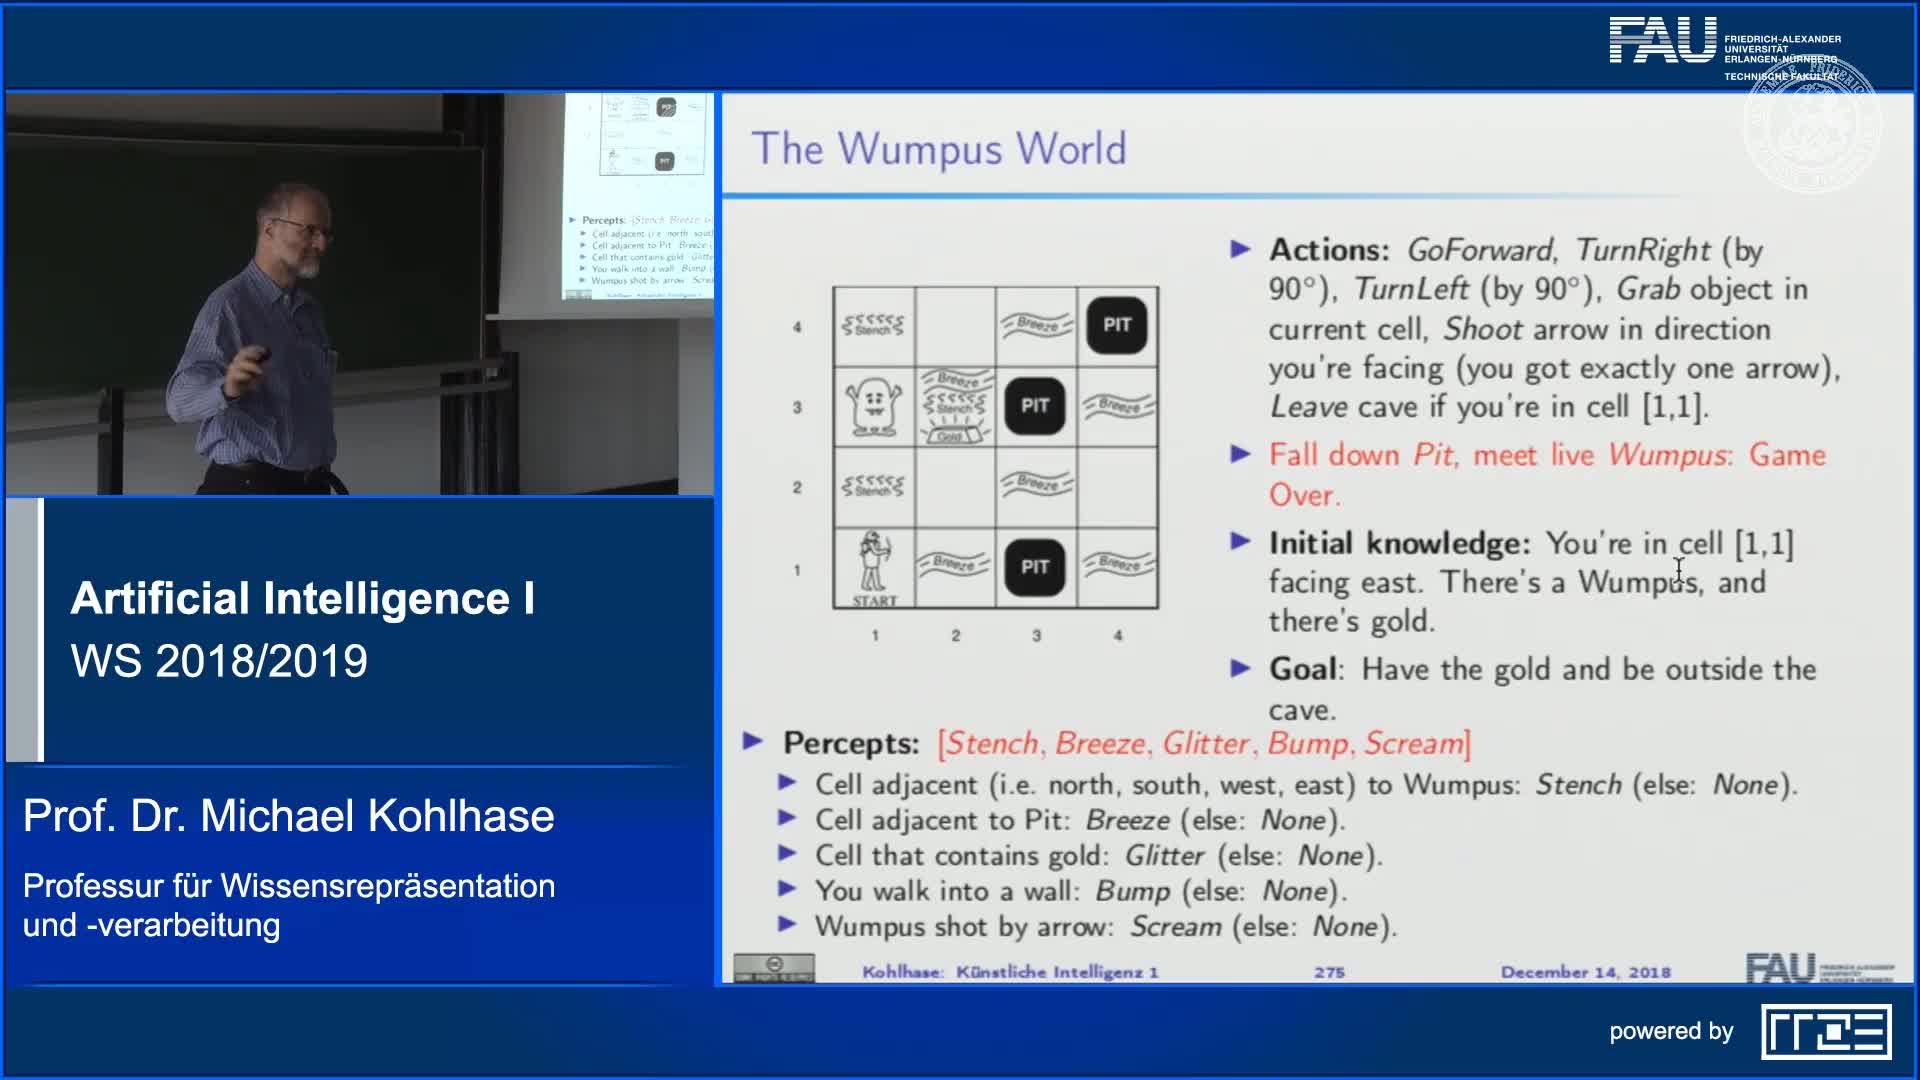The image size is (1920, 1080).
Task: Click the Wumpus monster icon in grid
Action: pos(874,407)
